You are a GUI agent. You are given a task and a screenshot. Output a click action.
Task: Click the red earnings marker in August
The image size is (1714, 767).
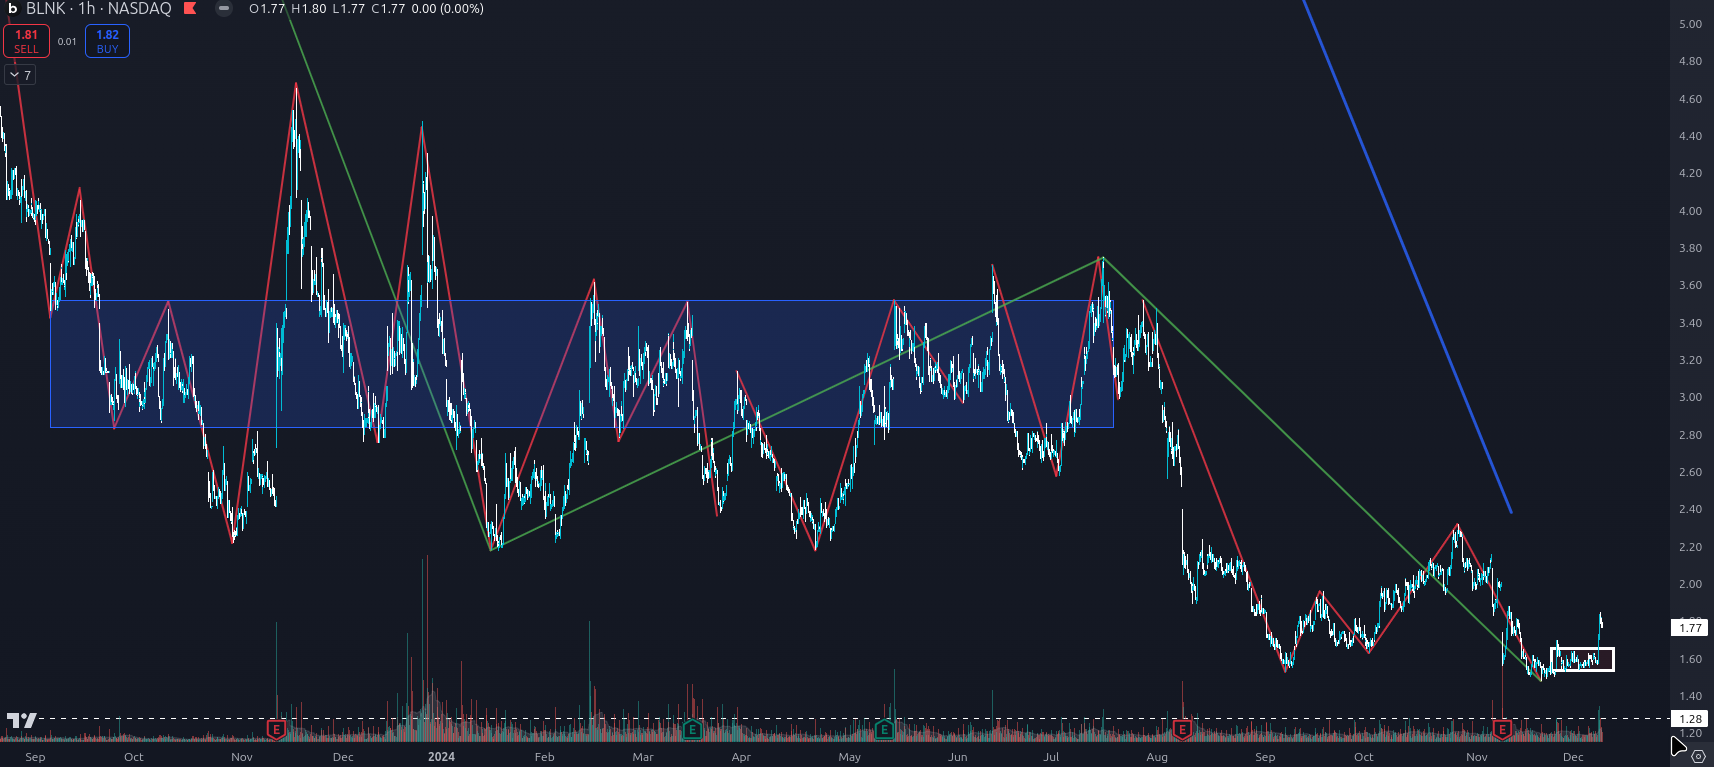1183,729
